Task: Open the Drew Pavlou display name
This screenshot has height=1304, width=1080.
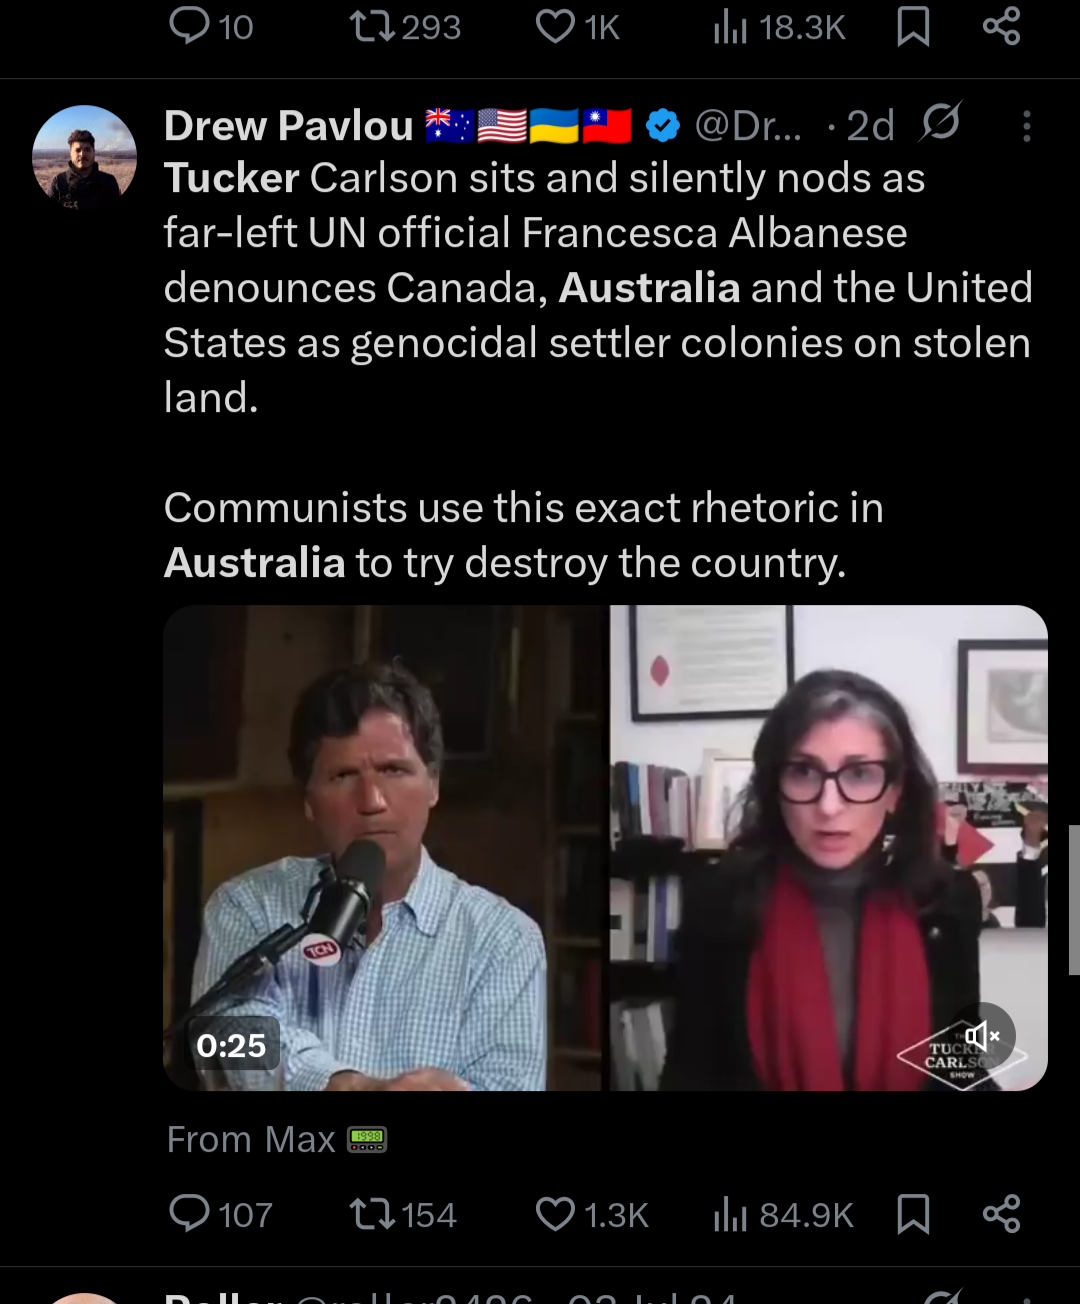Action: point(288,126)
